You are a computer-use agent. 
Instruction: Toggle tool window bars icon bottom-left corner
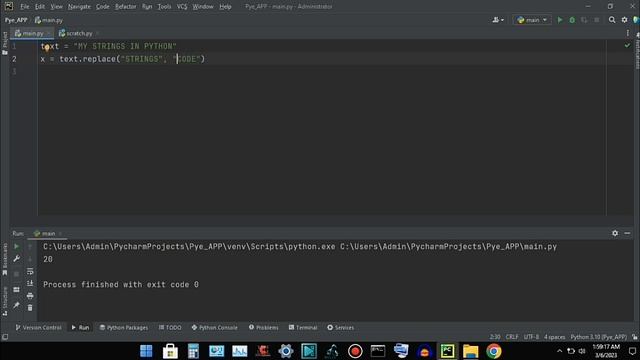tap(5, 337)
